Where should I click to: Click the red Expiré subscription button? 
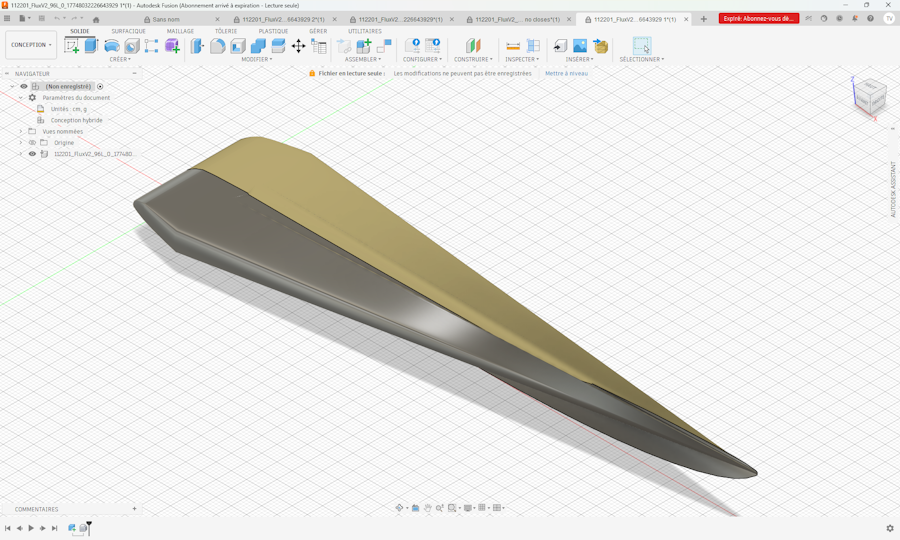758,19
